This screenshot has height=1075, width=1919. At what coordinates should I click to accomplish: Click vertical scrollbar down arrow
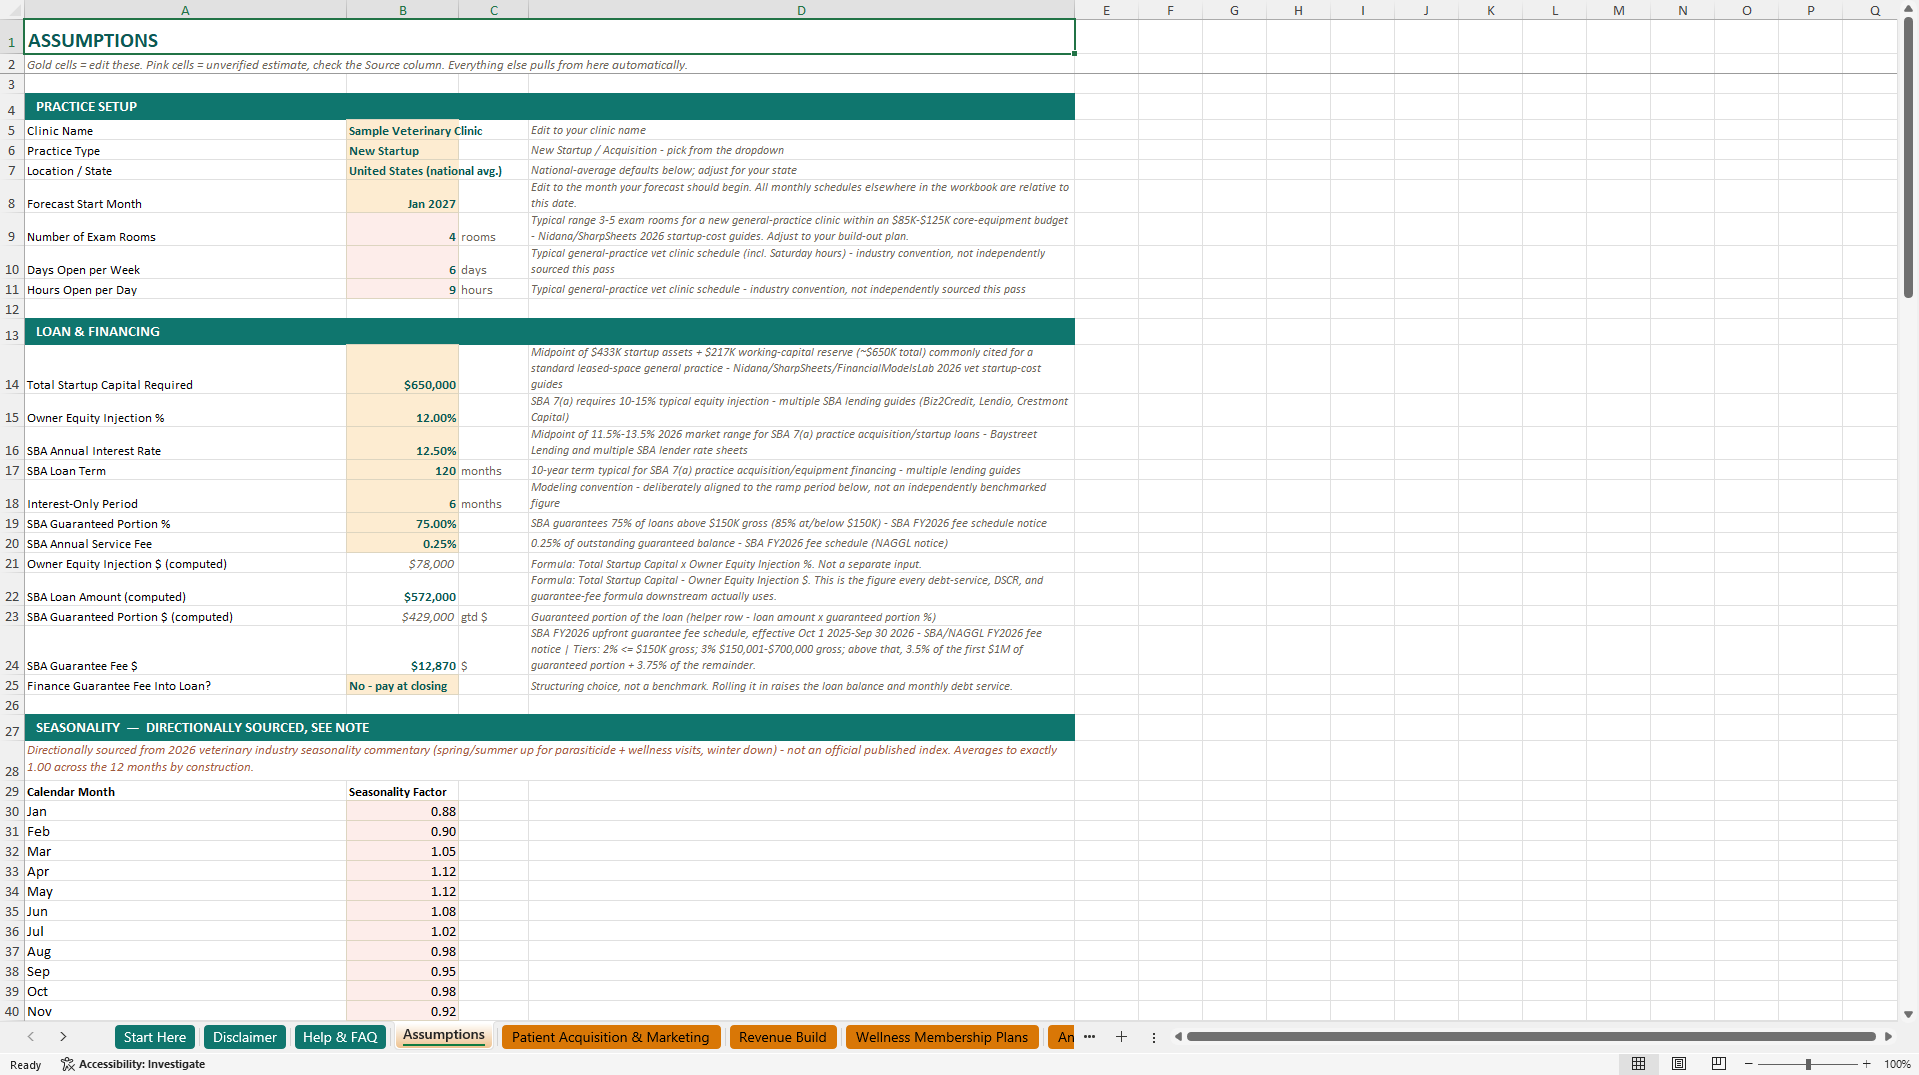1908,1013
